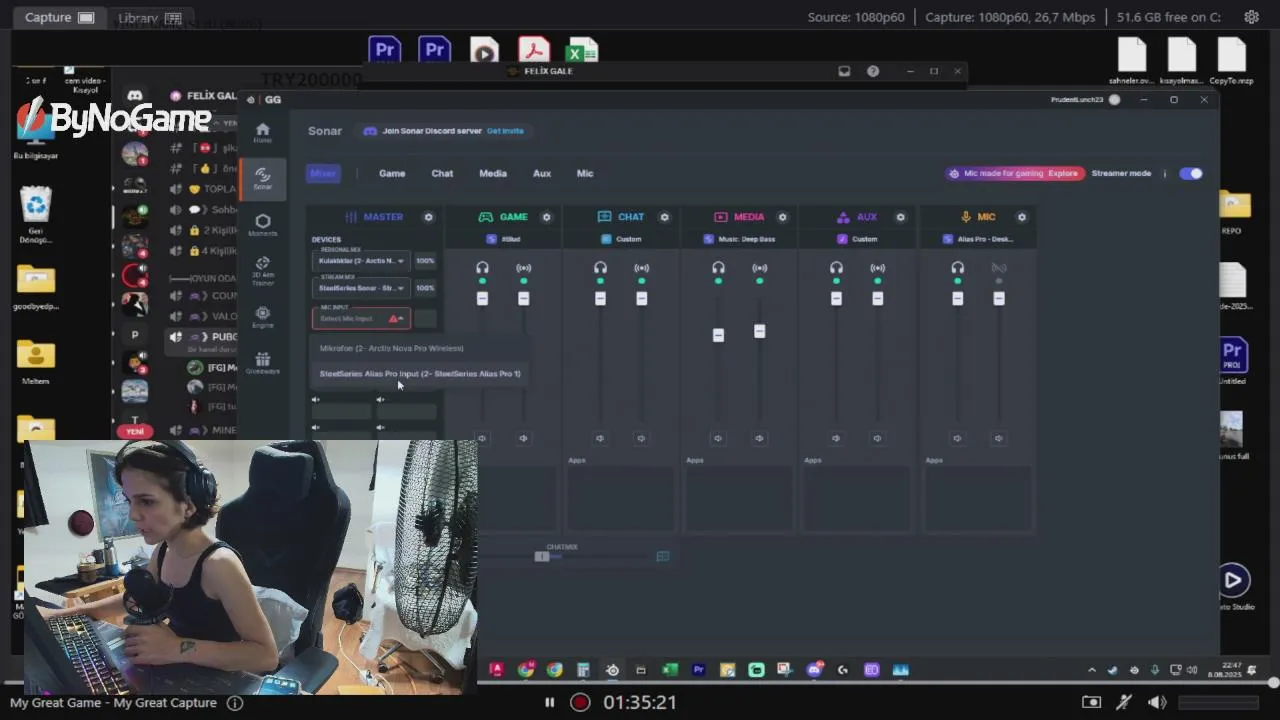Enable MIC stream broadcast icon
Viewport: 1280px width, 720px height.
click(998, 267)
